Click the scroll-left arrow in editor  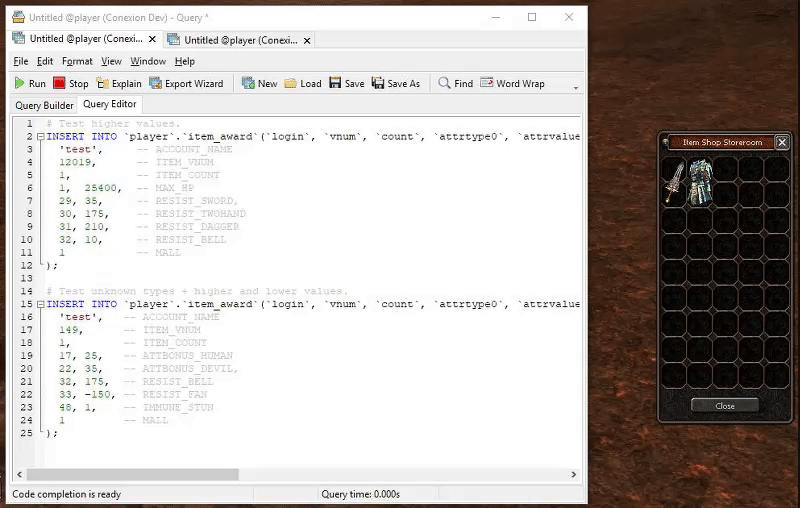[x=19, y=474]
